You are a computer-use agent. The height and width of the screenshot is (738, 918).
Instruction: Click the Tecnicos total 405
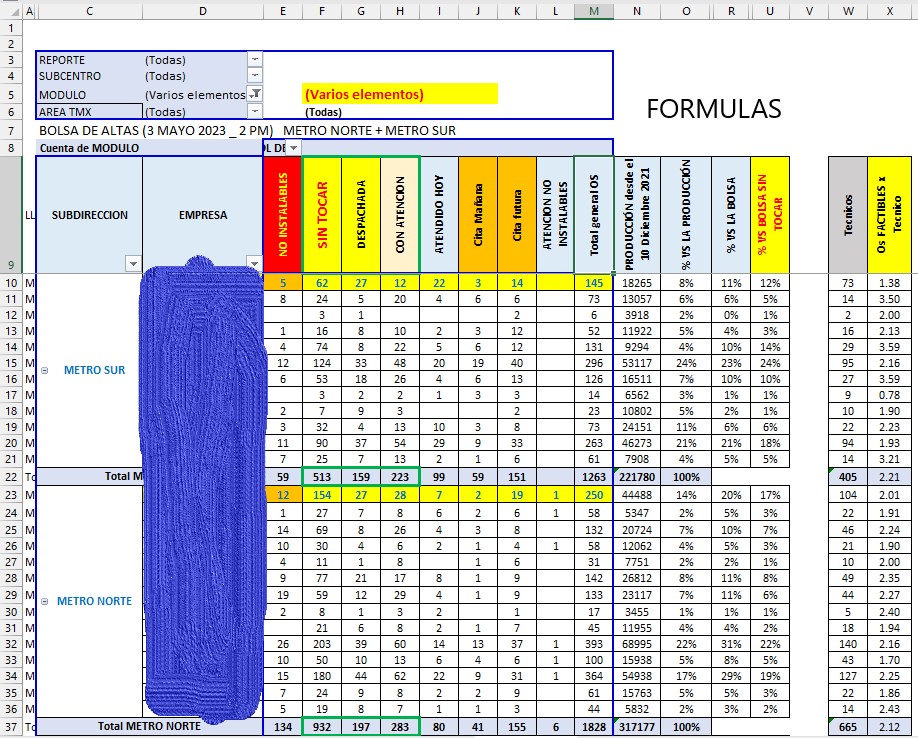(848, 477)
